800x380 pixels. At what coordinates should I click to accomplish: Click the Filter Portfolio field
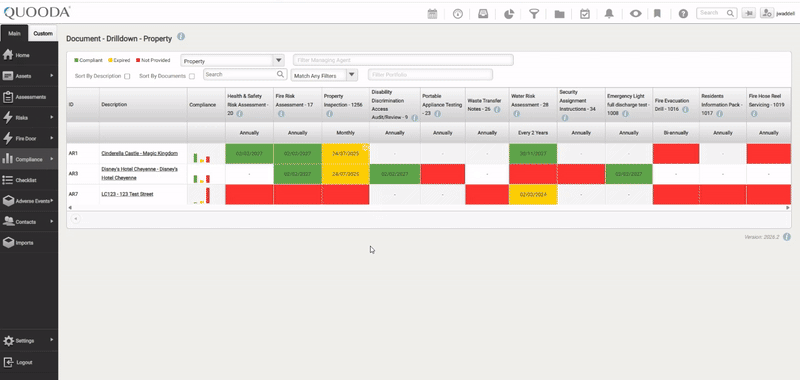[x=430, y=75]
